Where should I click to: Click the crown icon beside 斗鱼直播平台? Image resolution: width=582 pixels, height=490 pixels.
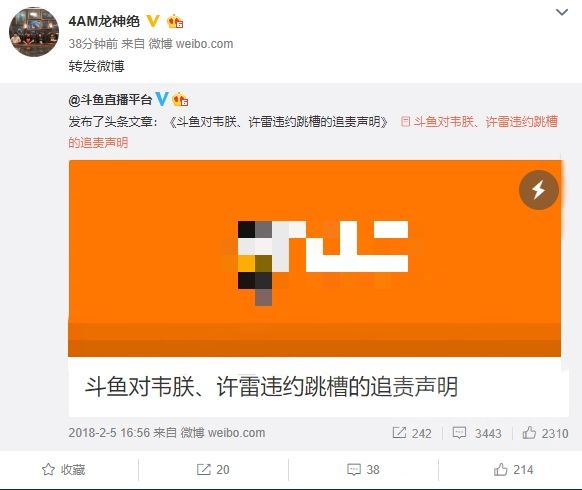(180, 99)
